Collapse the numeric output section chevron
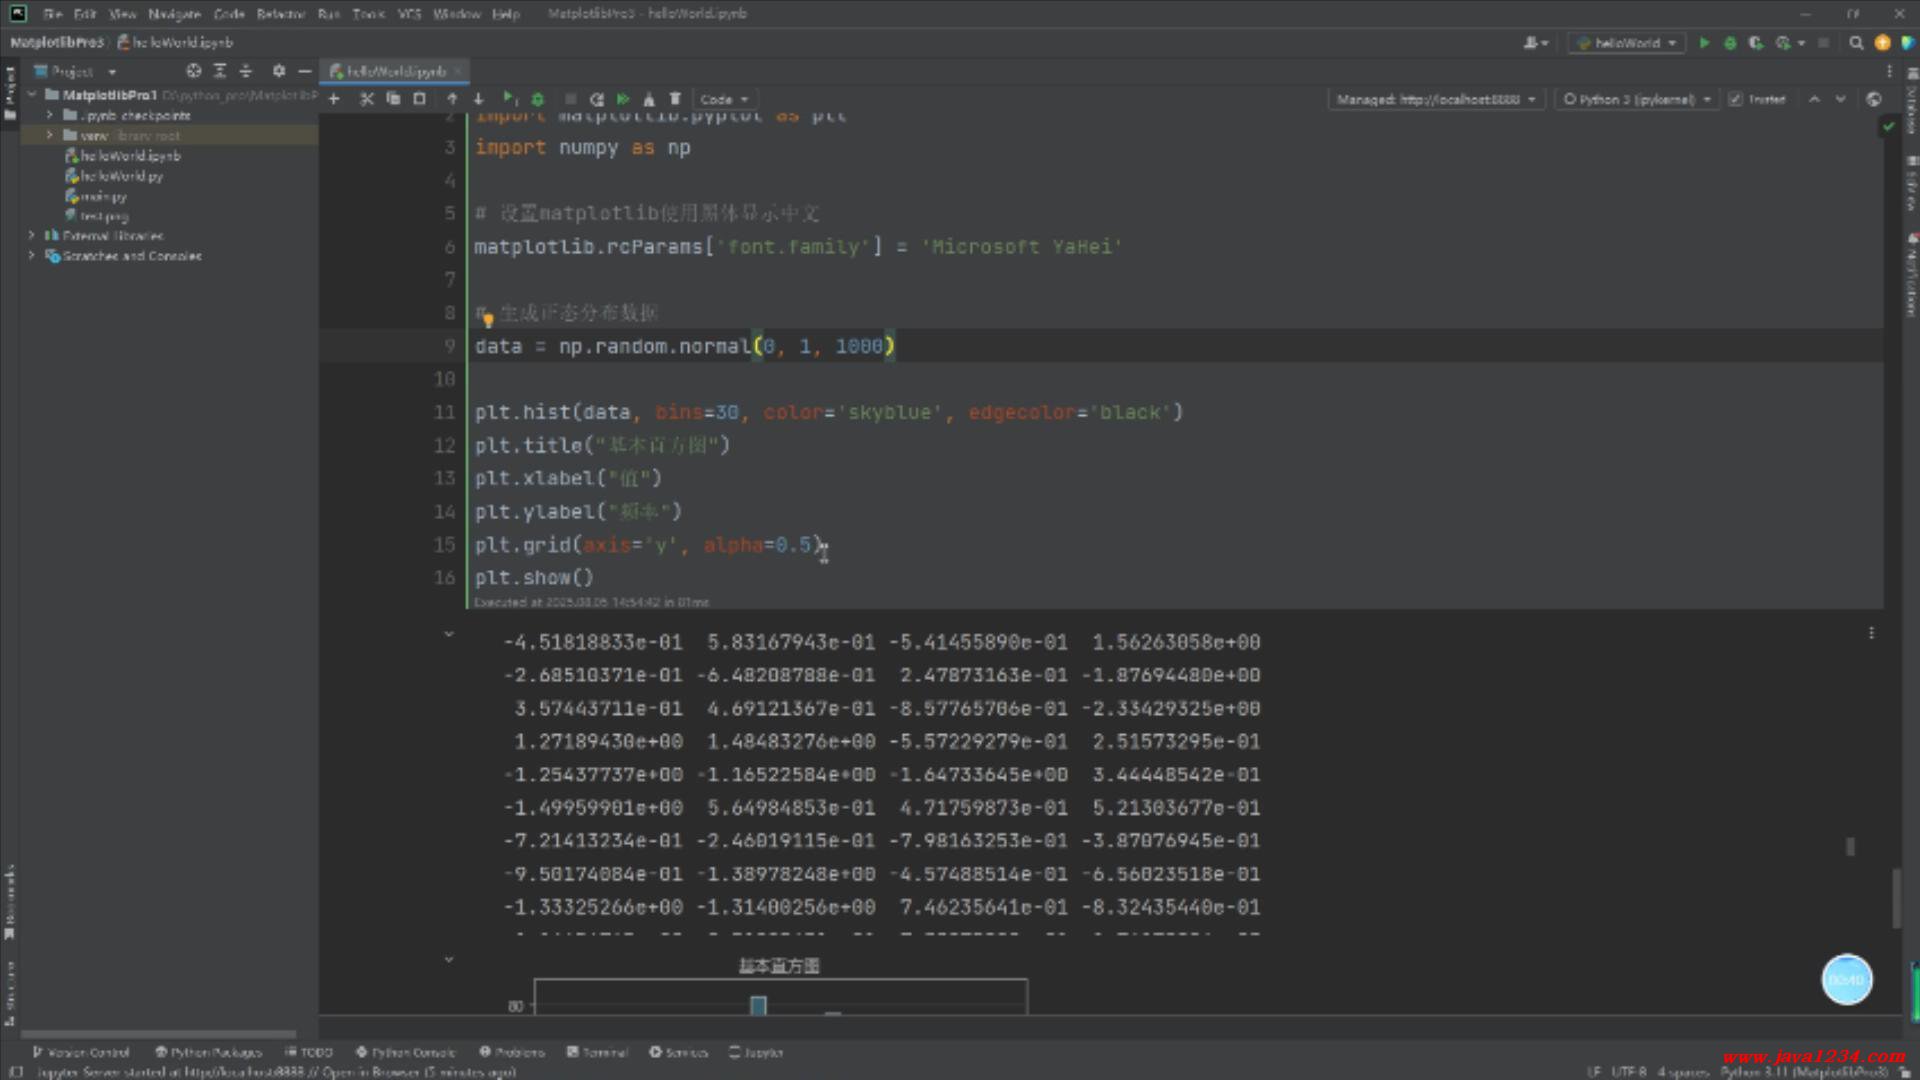This screenshot has height=1080, width=1920. click(449, 634)
